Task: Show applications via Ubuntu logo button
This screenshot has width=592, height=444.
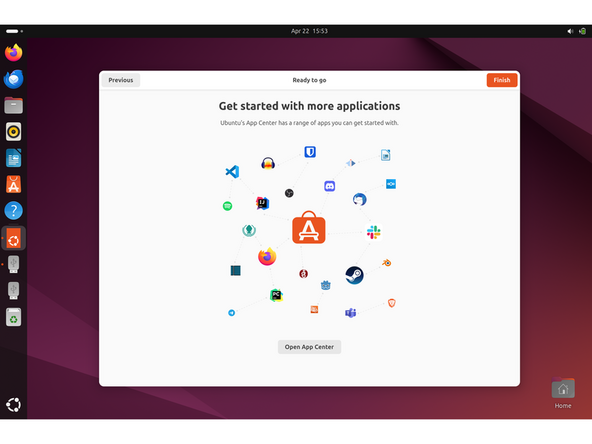Action: coord(14,405)
